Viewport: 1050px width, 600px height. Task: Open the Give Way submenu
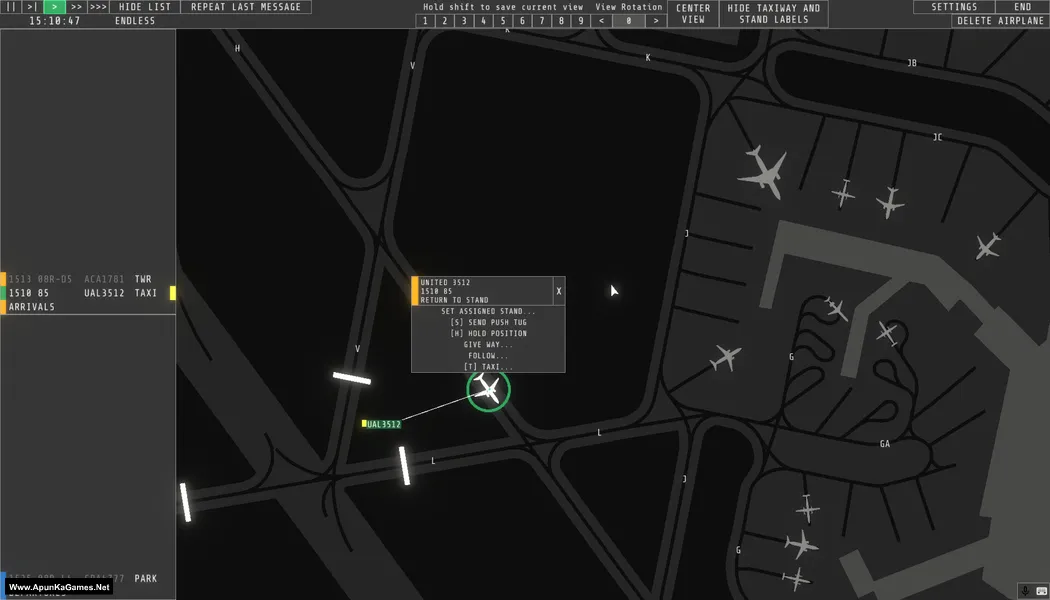click(x=488, y=345)
